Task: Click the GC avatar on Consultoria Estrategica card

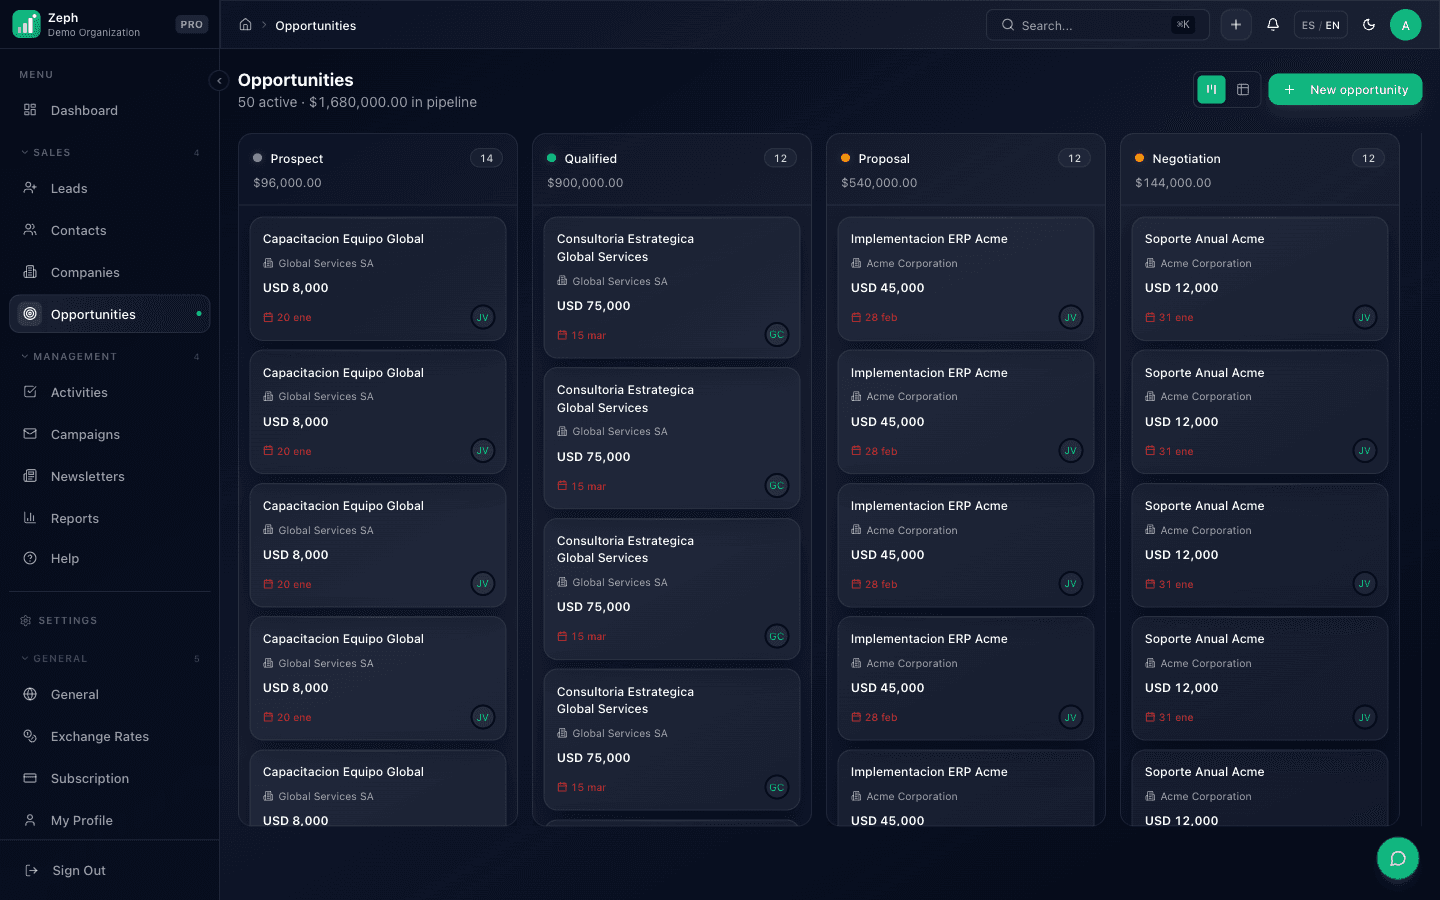Action: (777, 334)
